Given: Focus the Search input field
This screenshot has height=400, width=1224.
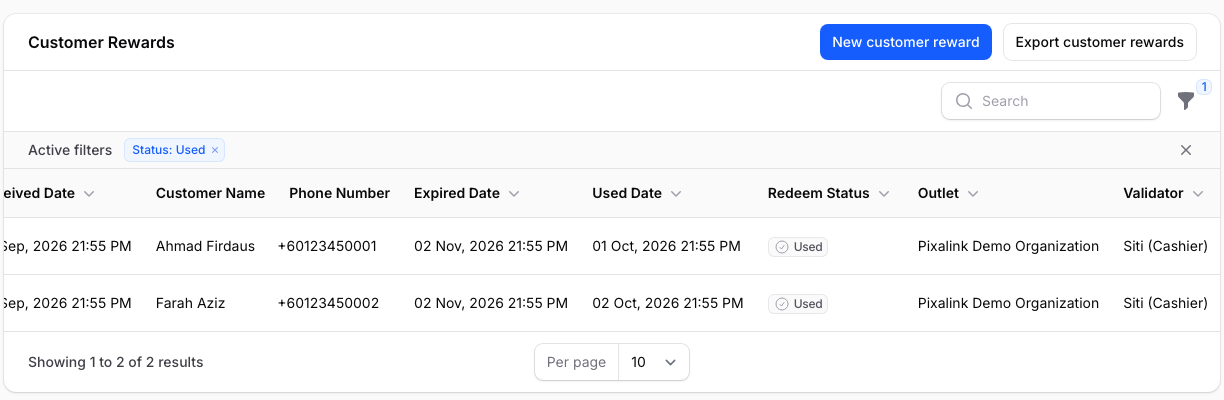Looking at the screenshot, I should [x=1051, y=101].
